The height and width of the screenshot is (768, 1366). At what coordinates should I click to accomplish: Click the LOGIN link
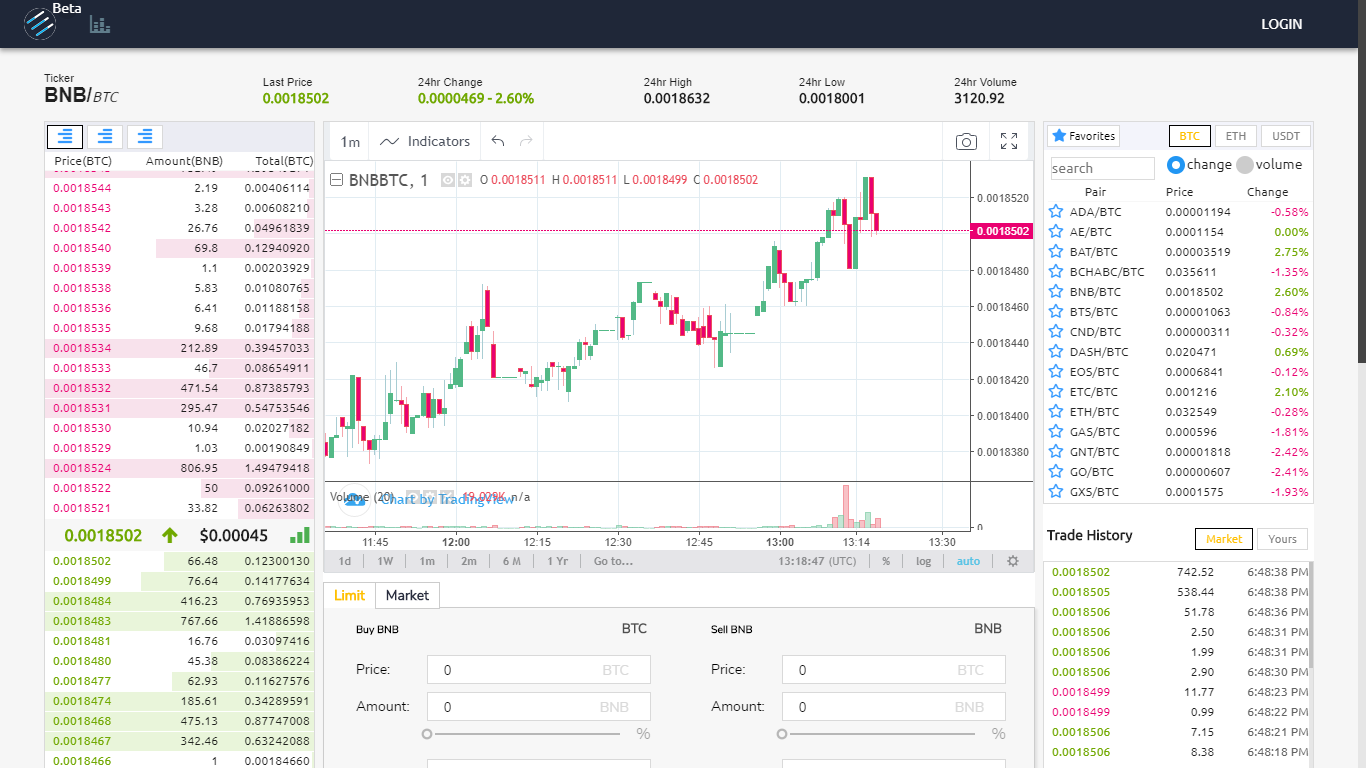coord(1281,24)
